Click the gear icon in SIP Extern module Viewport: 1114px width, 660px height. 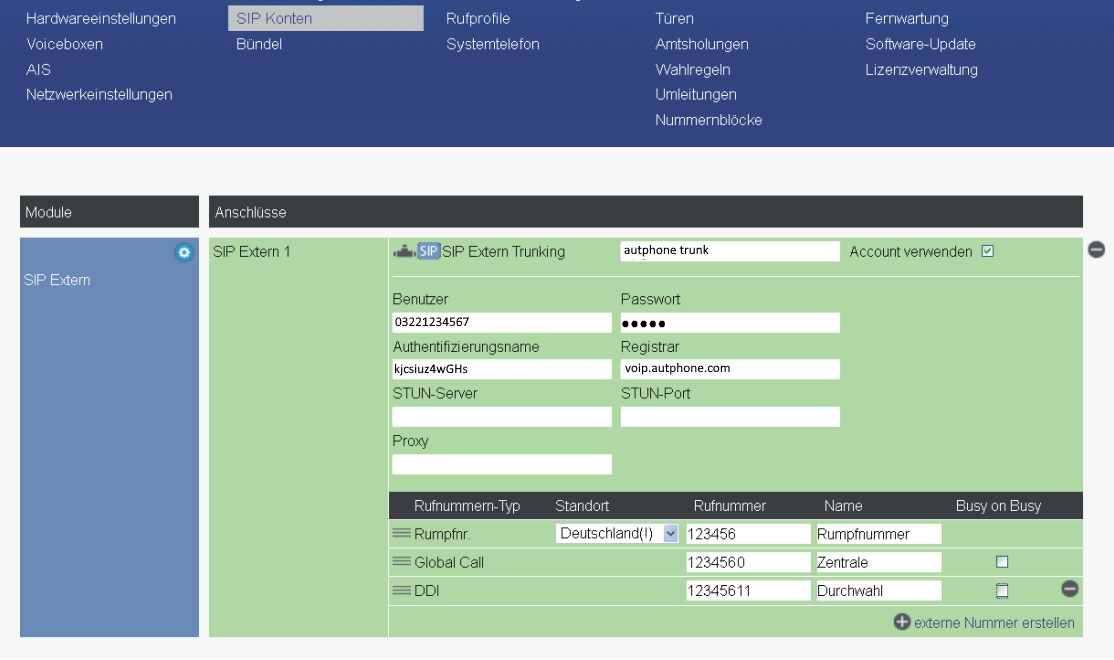[183, 253]
